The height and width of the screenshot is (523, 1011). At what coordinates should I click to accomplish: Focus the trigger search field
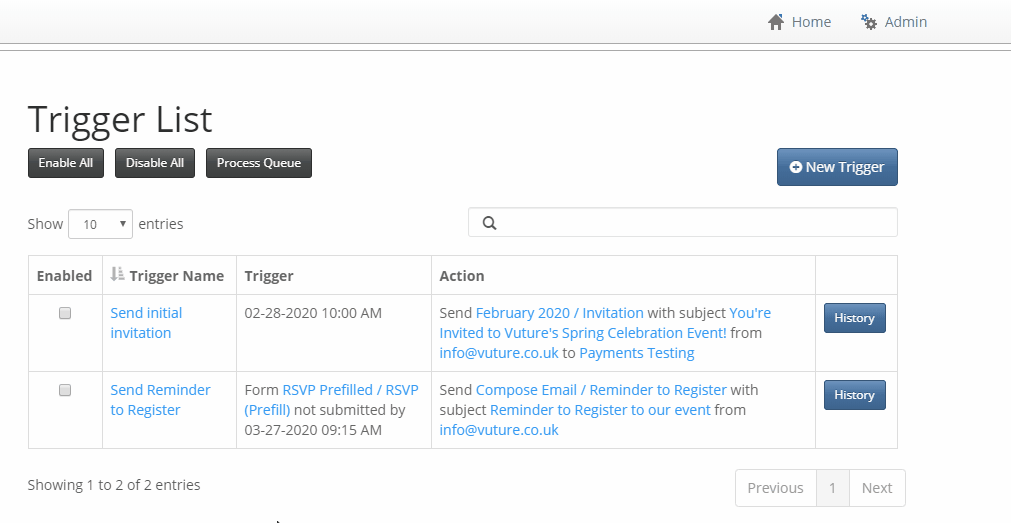[683, 222]
